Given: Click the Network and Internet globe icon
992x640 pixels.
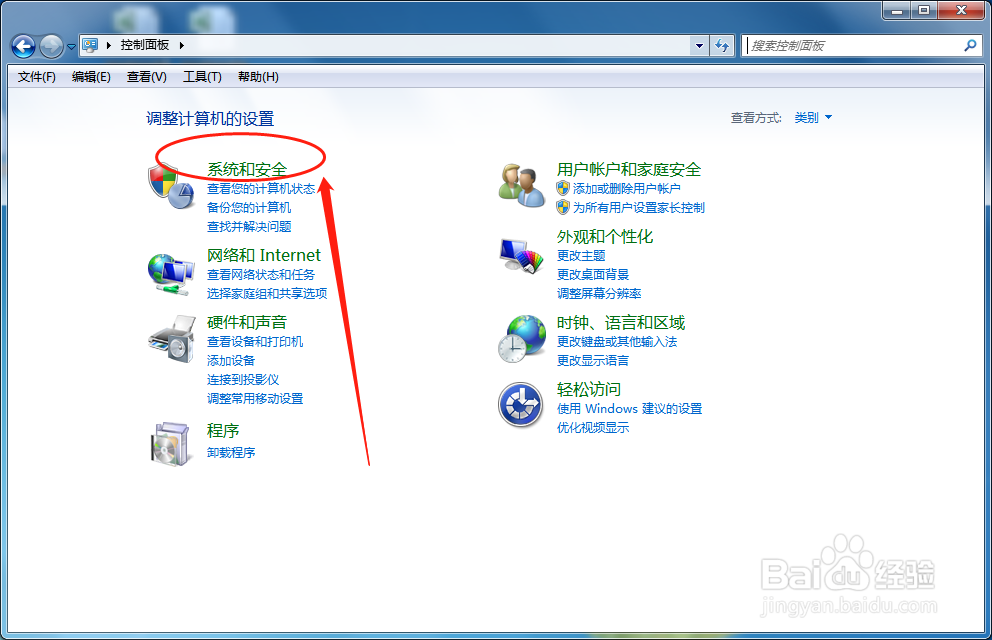Looking at the screenshot, I should coord(171,273).
